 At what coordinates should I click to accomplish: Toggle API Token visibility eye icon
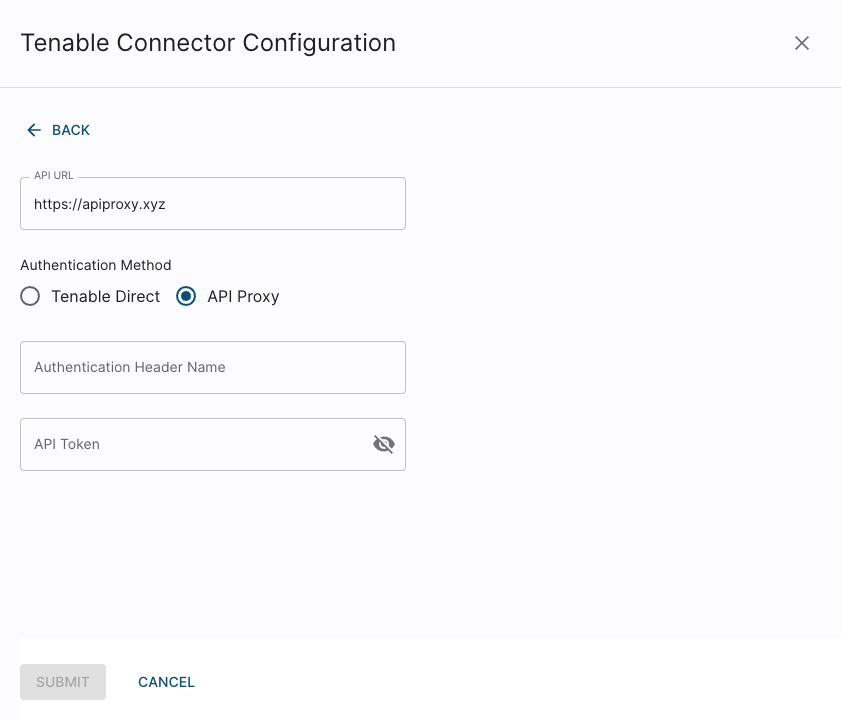(384, 444)
